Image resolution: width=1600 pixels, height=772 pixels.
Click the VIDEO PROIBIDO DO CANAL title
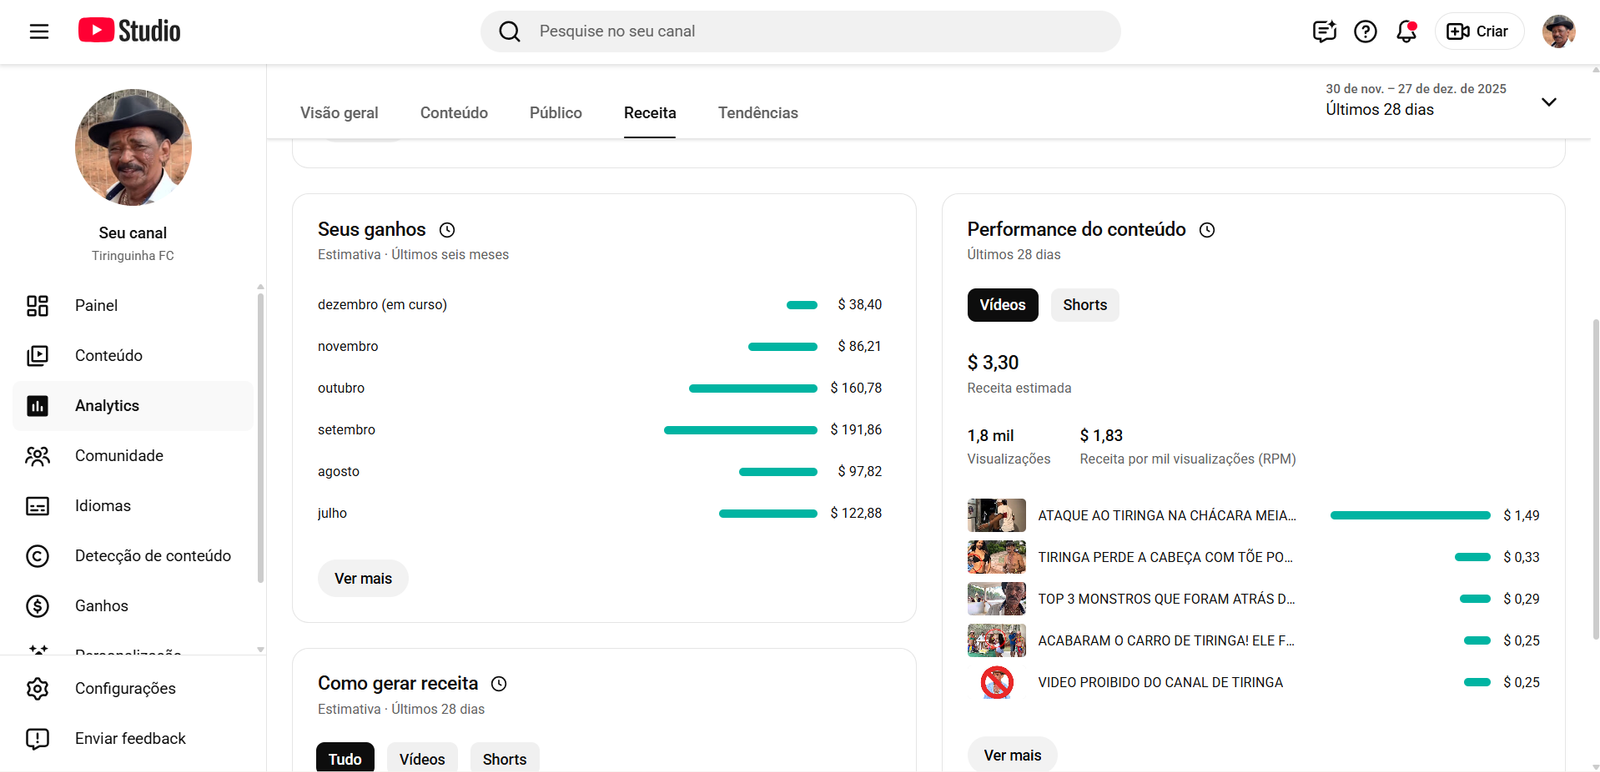[x=1160, y=683]
